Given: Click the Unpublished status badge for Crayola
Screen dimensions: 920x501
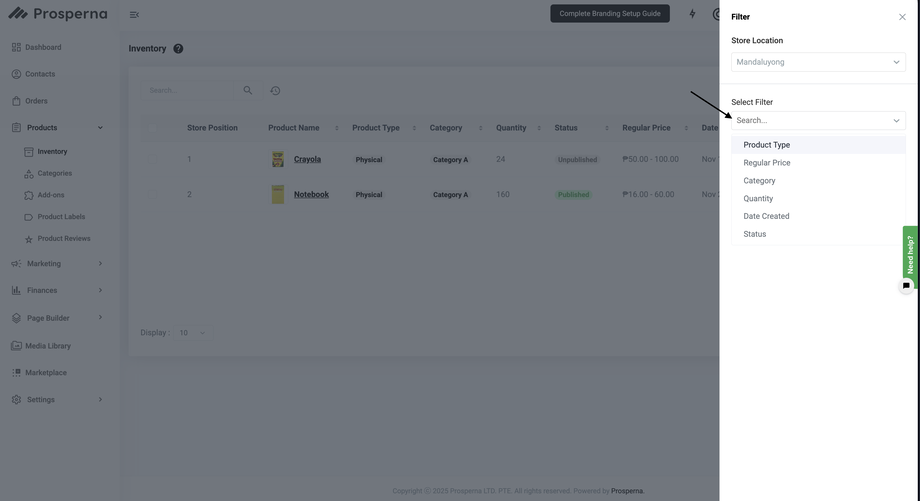Looking at the screenshot, I should pos(577,160).
